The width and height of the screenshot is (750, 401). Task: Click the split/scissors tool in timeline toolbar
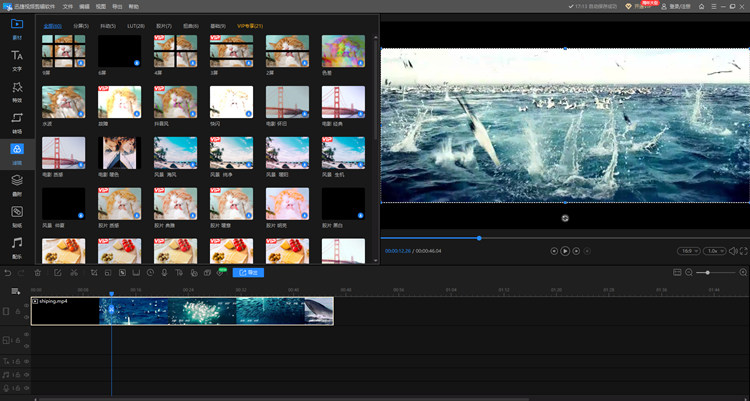[x=75, y=272]
